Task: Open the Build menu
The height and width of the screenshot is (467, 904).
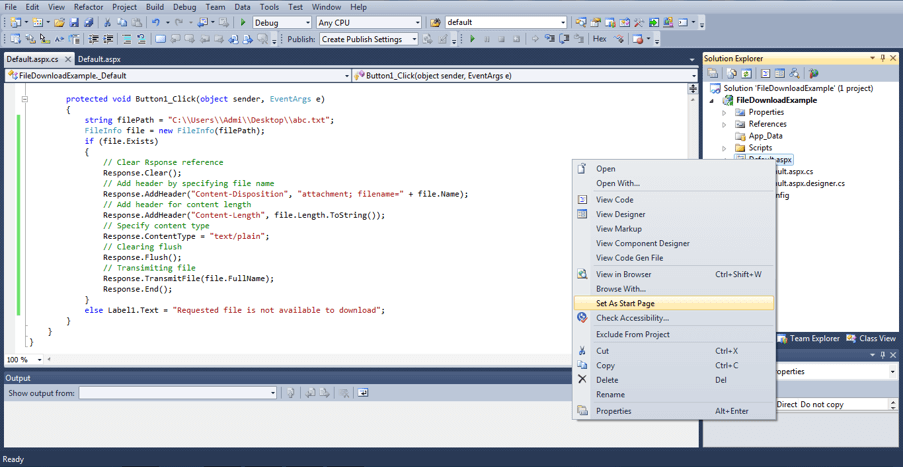Action: [x=153, y=7]
